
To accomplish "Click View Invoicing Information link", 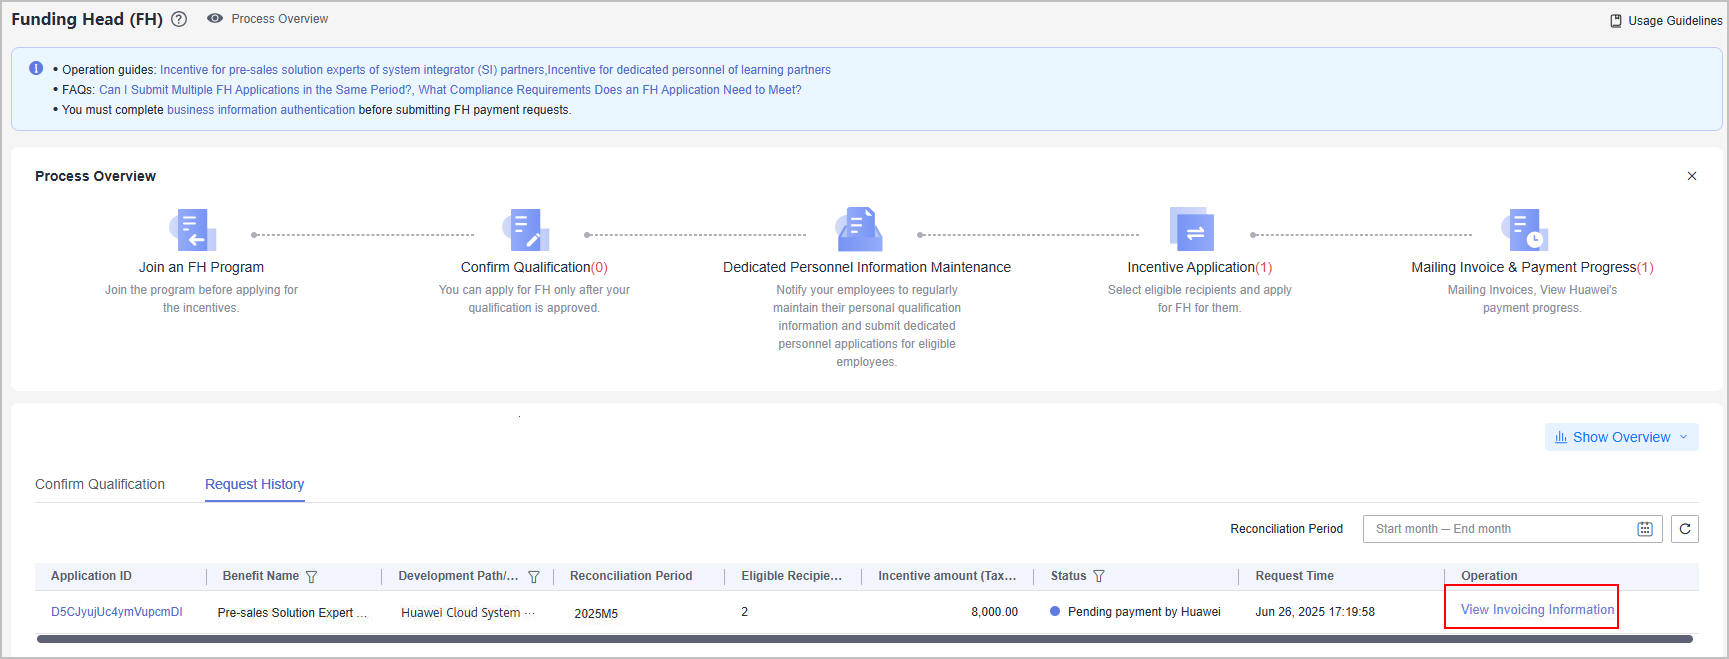I will pyautogui.click(x=1536, y=610).
